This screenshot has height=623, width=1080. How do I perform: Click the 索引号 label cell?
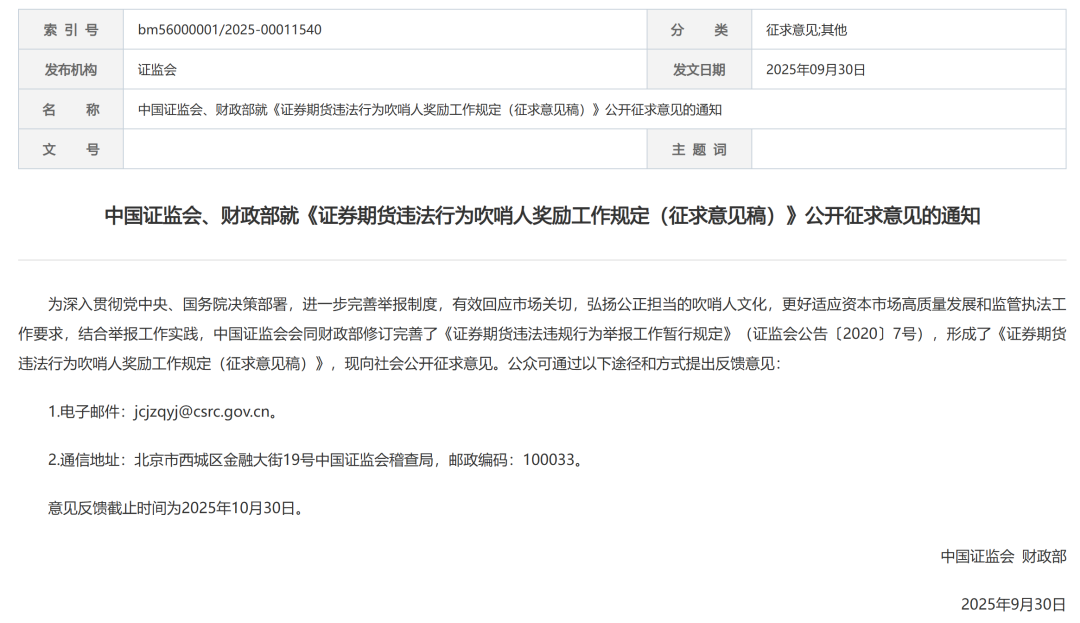(x=71, y=30)
